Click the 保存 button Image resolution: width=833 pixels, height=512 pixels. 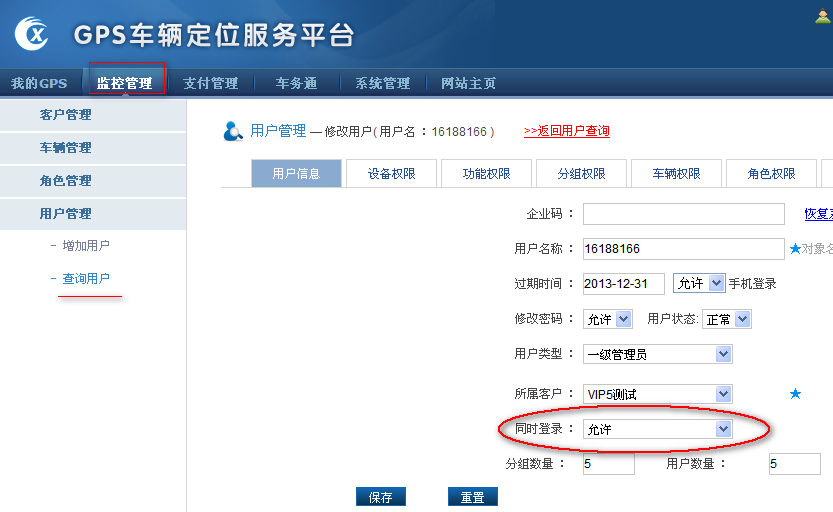point(380,497)
